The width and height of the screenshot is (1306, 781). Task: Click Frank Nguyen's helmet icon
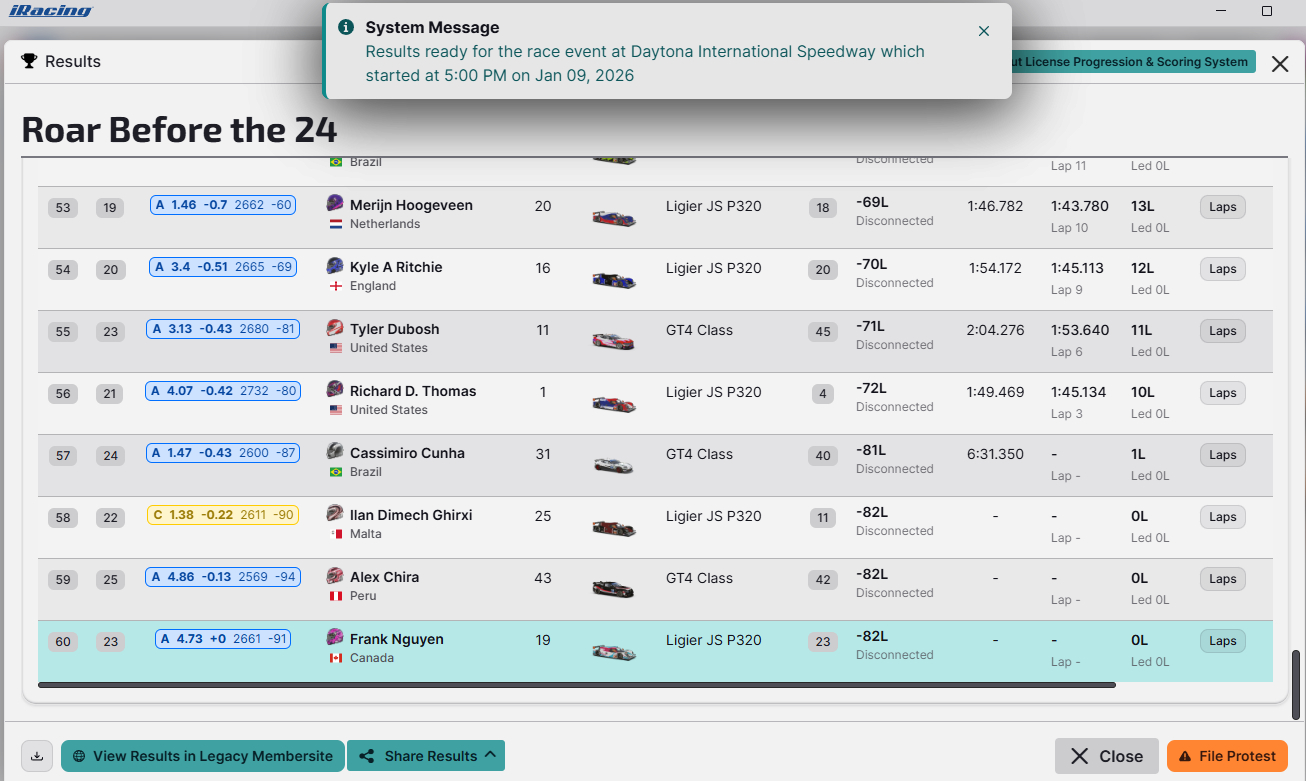[x=335, y=638]
